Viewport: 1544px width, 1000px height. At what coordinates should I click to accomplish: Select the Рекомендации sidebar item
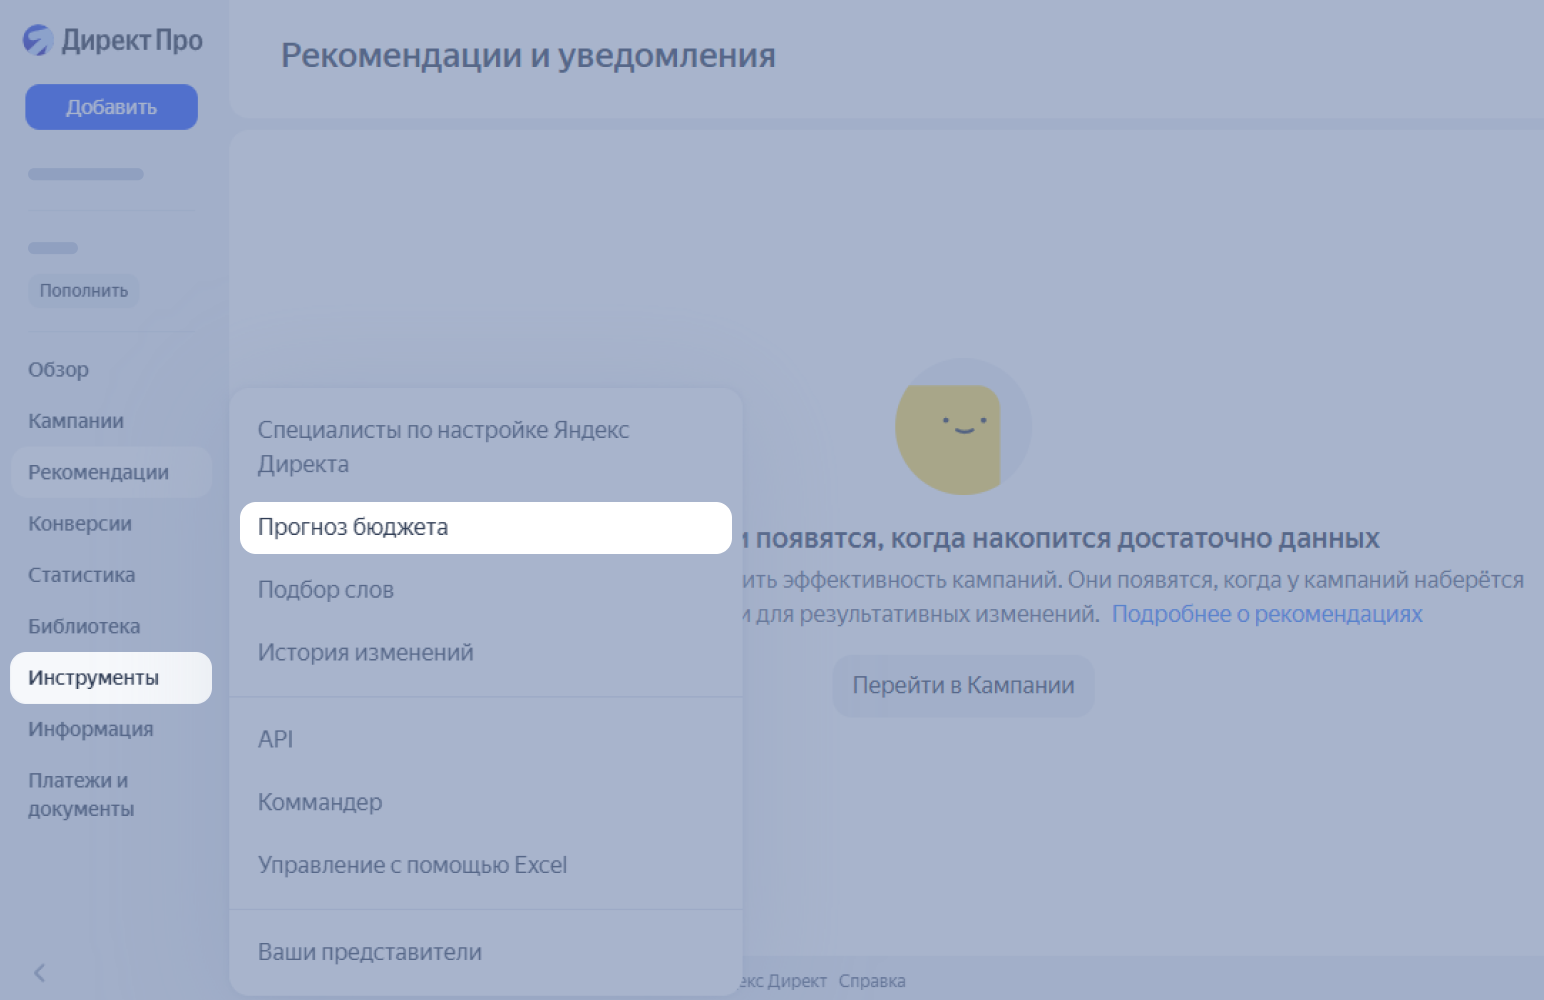tap(99, 471)
